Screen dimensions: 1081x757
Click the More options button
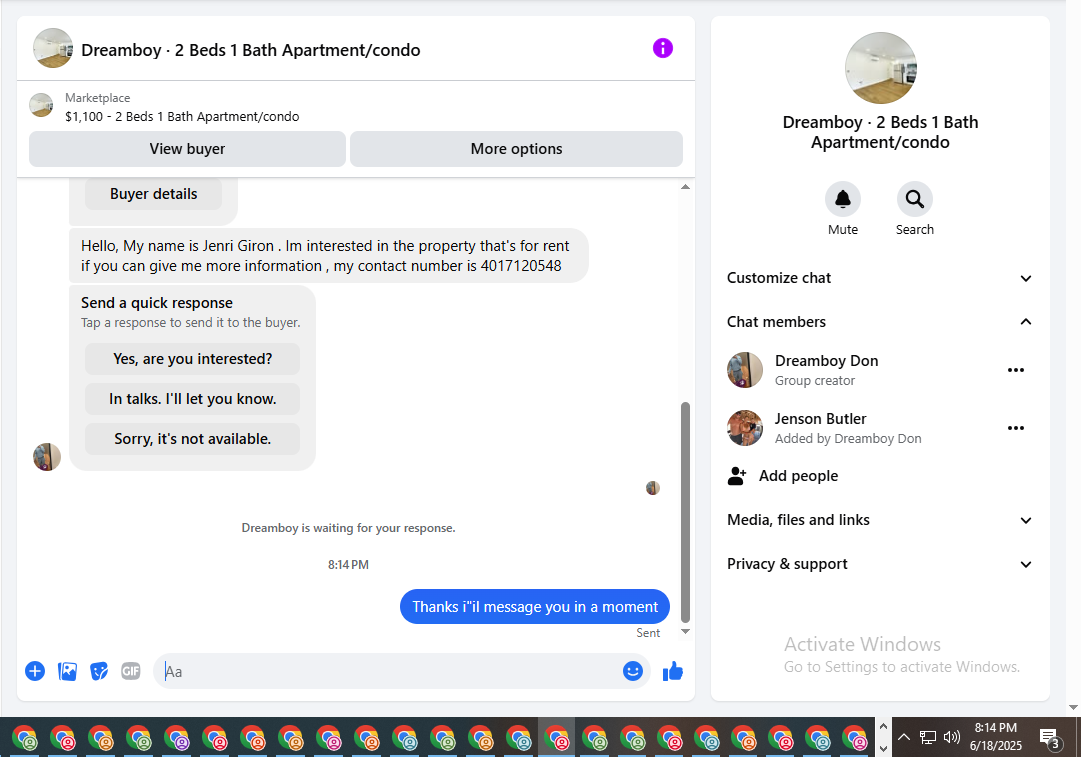click(516, 149)
